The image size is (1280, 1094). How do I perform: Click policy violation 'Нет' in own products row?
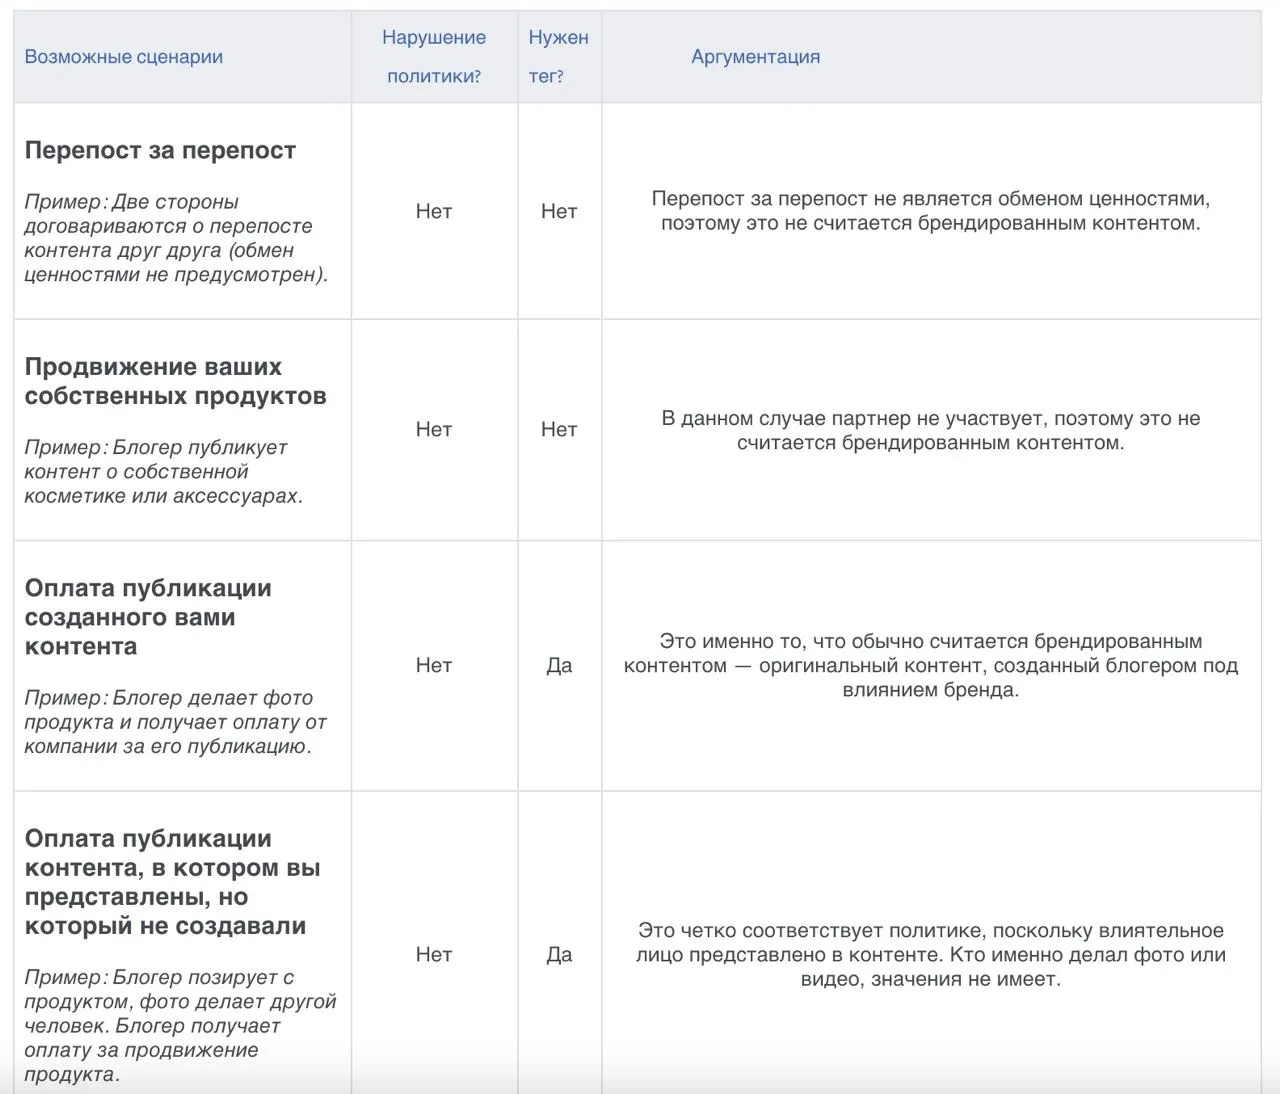pyautogui.click(x=434, y=429)
